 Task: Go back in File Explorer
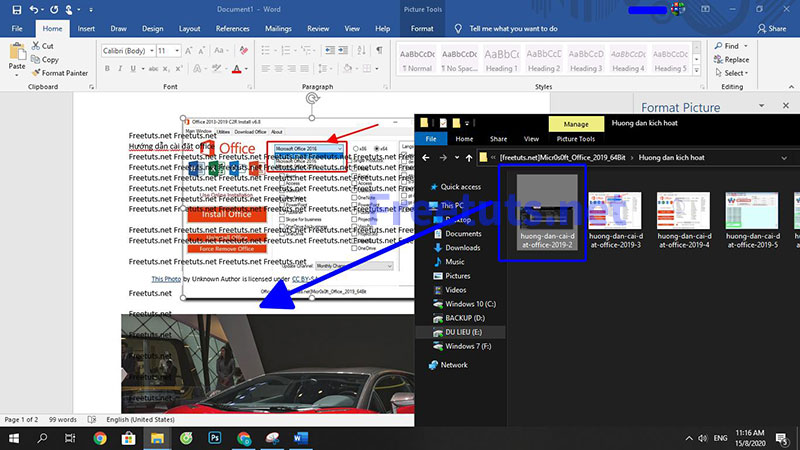point(426,158)
